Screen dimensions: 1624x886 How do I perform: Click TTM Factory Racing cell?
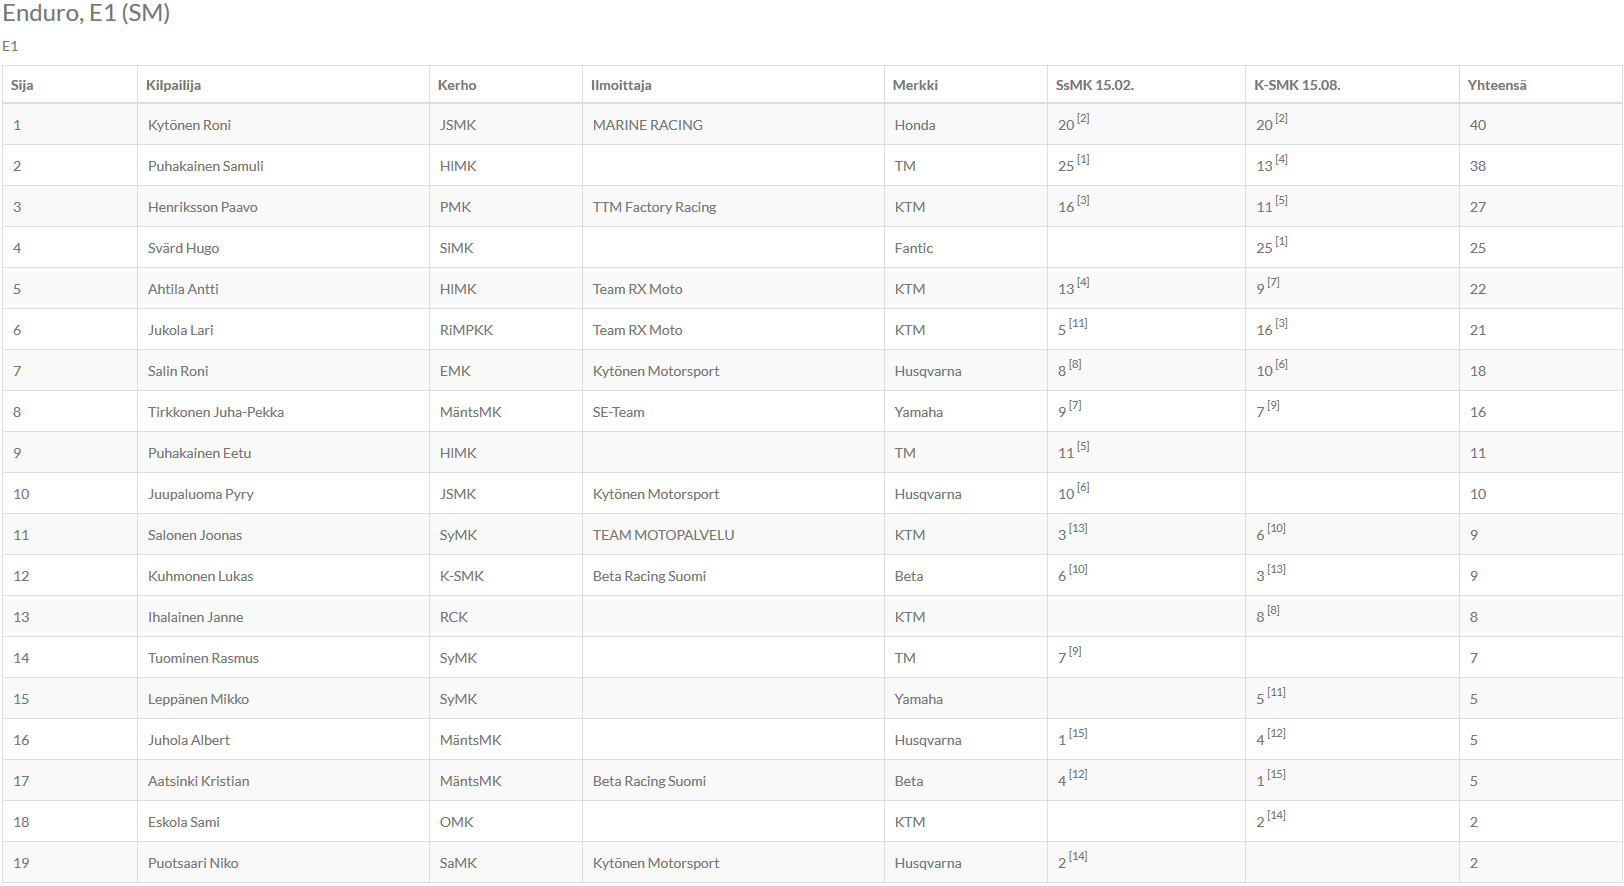pos(654,207)
